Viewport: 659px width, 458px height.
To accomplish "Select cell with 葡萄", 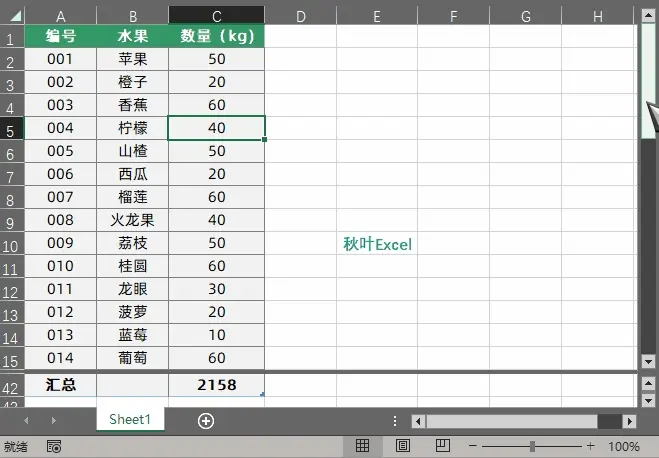I will 132,358.
